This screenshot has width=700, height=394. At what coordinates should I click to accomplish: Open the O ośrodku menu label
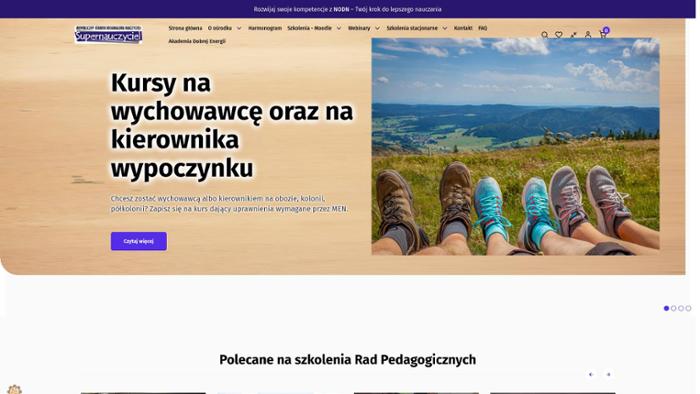click(220, 28)
